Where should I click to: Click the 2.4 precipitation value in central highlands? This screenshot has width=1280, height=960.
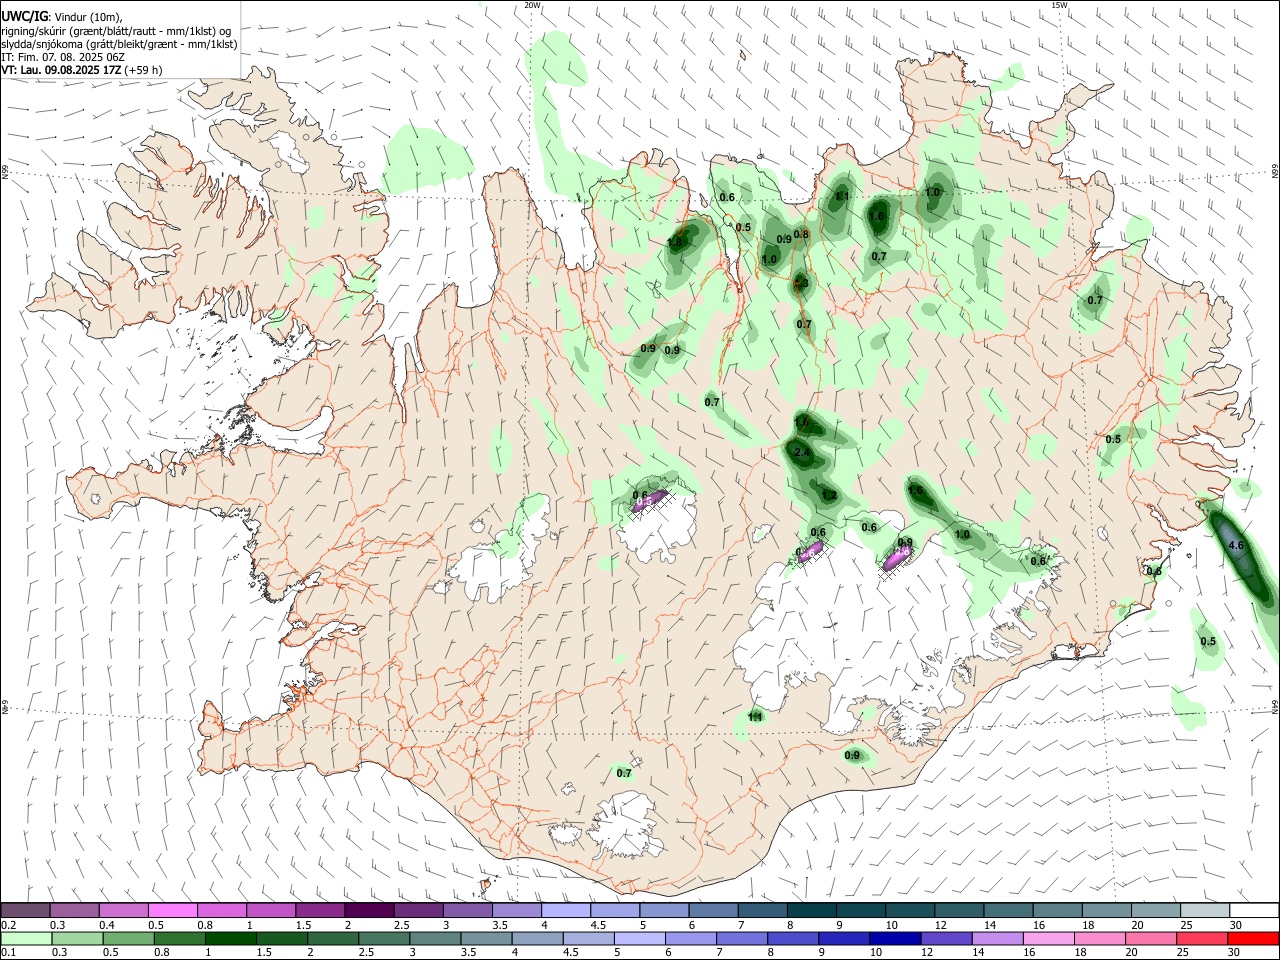(x=802, y=453)
